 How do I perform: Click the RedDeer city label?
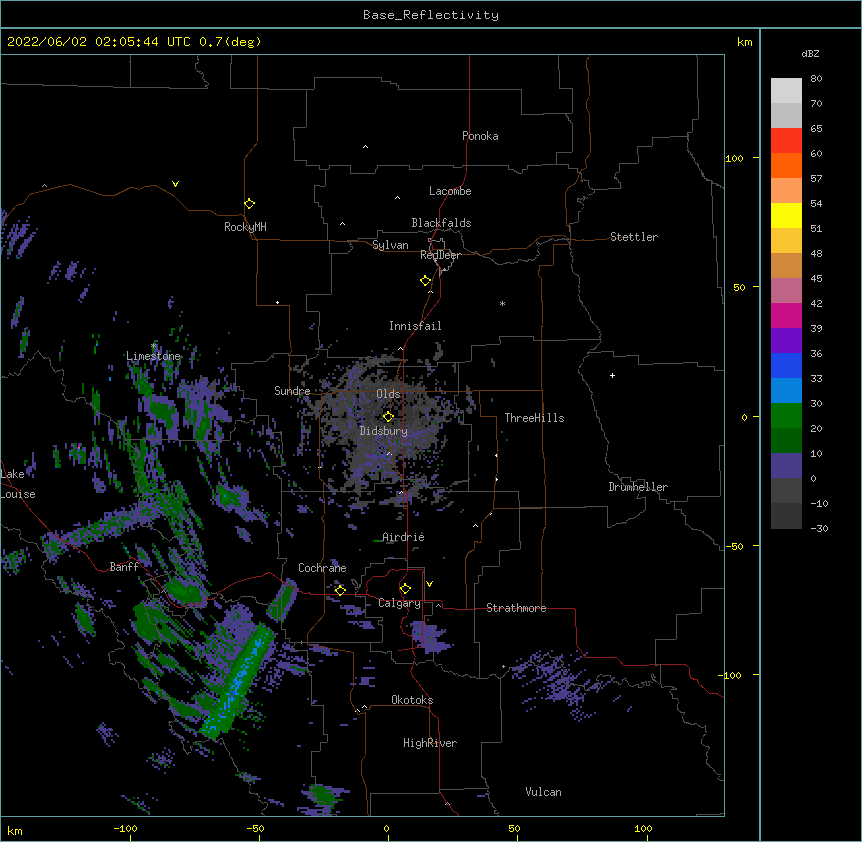coord(440,255)
